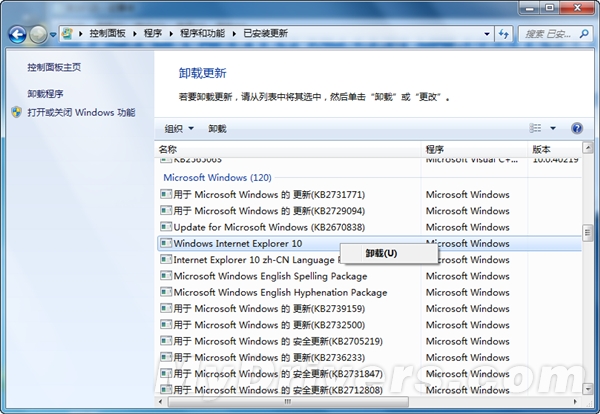
Task: Click vertical scrollbar up arrow
Action: tap(587, 147)
